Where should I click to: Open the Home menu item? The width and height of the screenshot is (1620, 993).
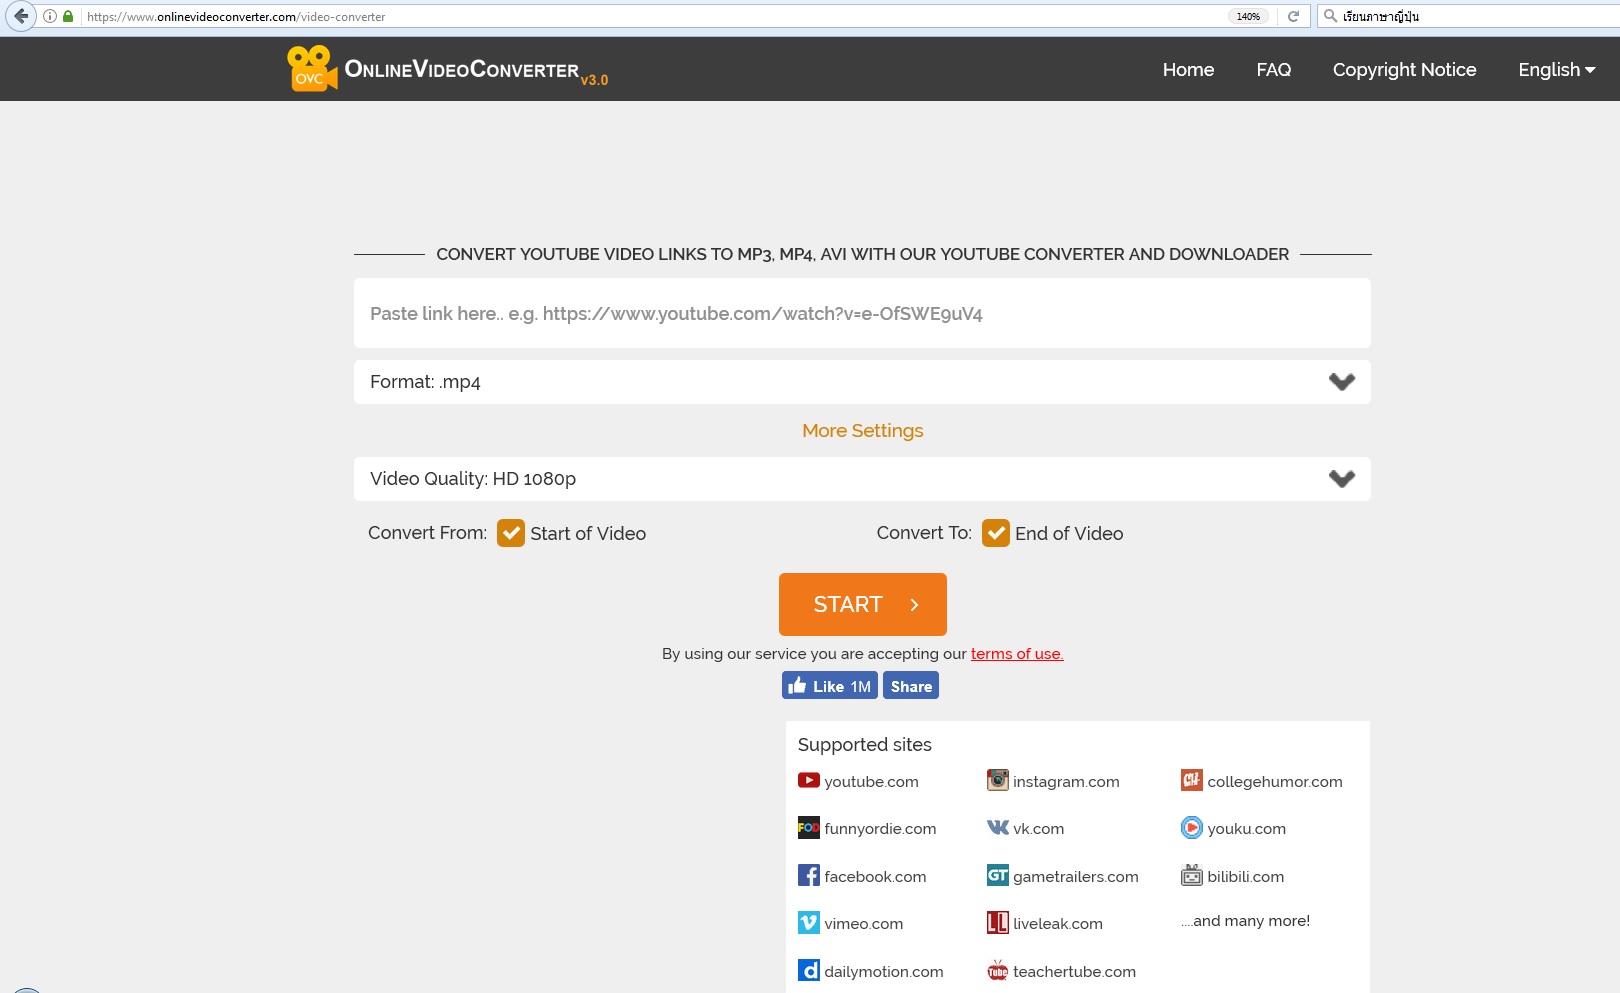pyautogui.click(x=1188, y=70)
